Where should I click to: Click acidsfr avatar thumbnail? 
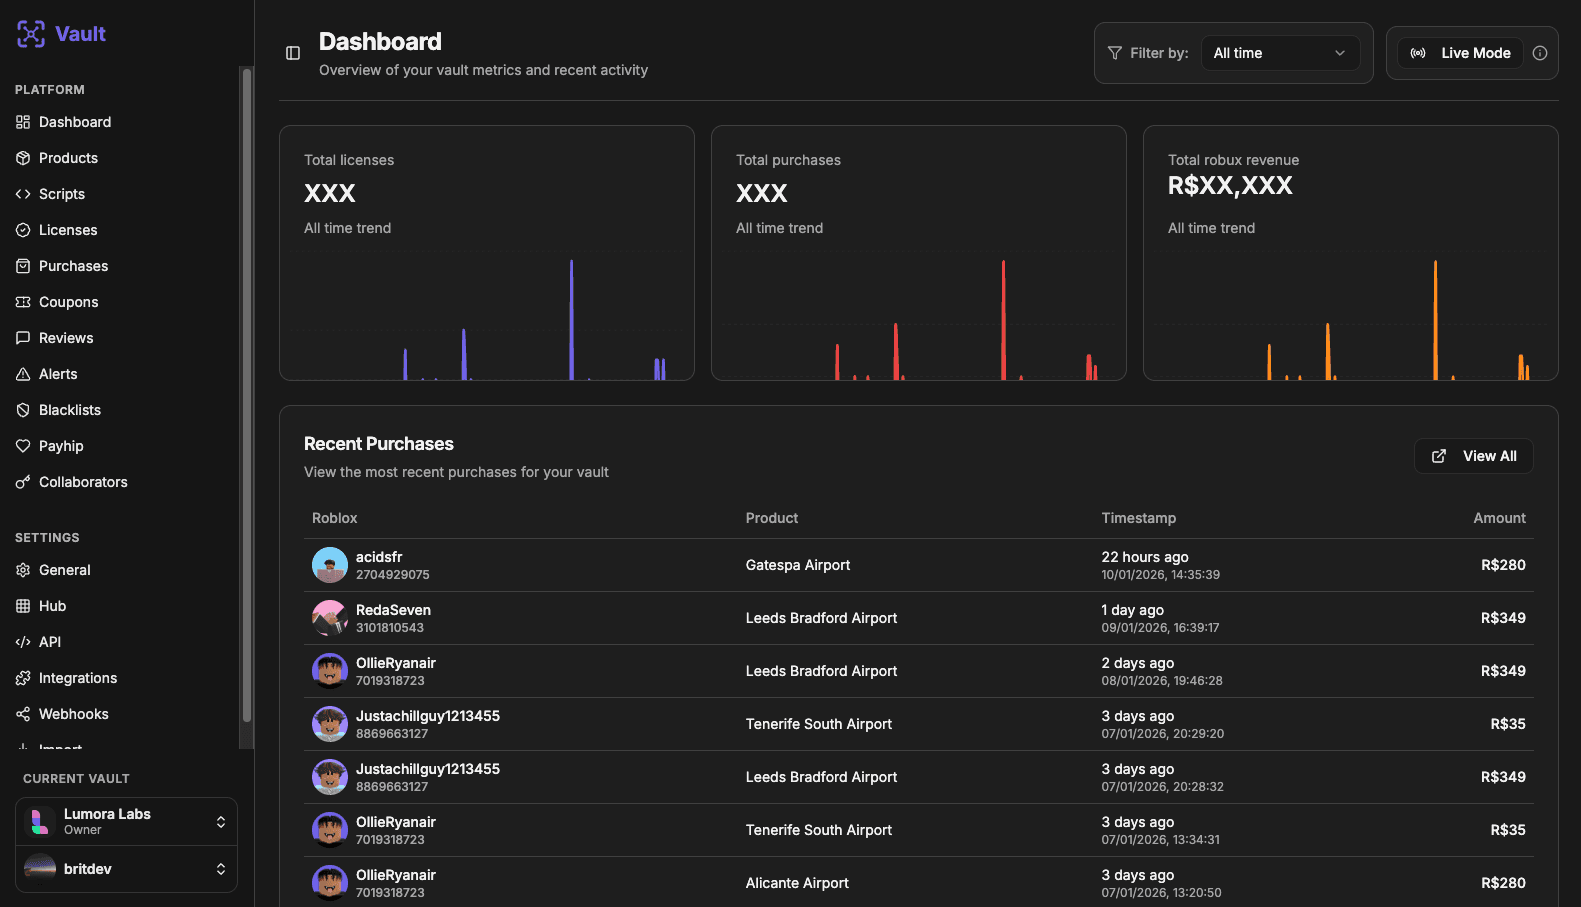pos(330,565)
